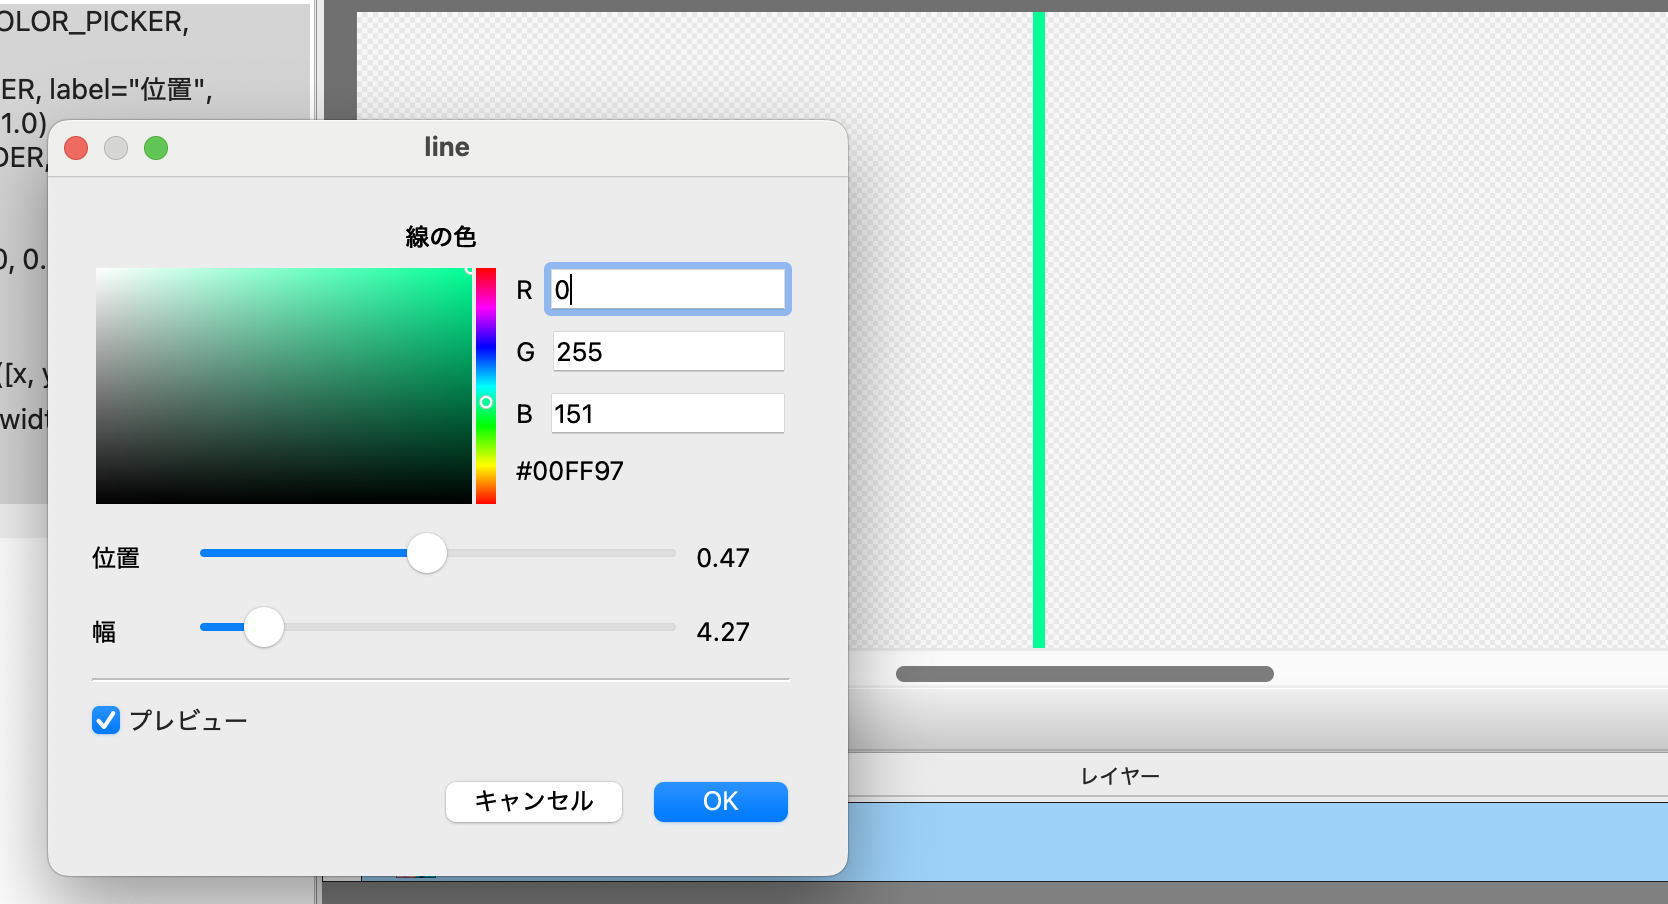Select the レイヤー panel header
The image size is (1668, 904).
click(1120, 776)
